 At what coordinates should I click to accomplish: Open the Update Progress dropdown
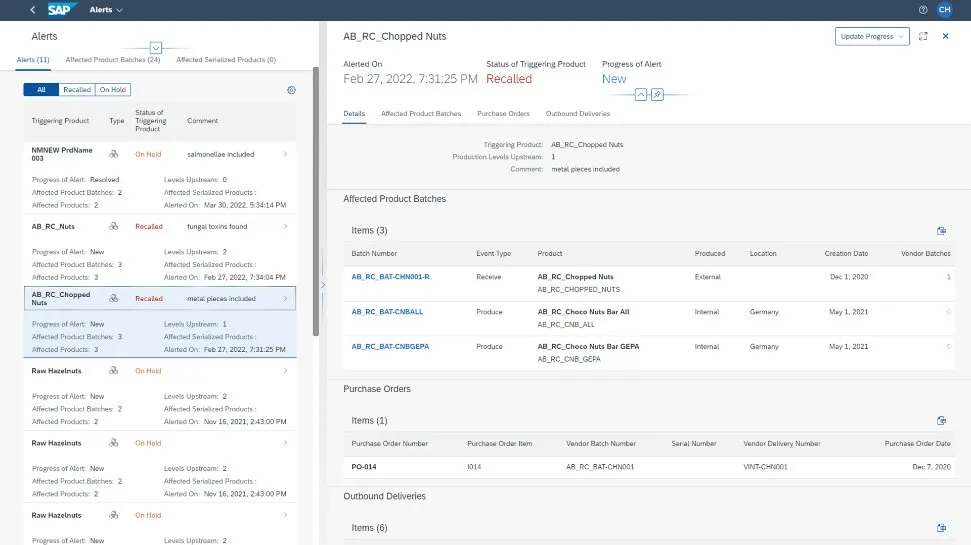click(x=872, y=36)
